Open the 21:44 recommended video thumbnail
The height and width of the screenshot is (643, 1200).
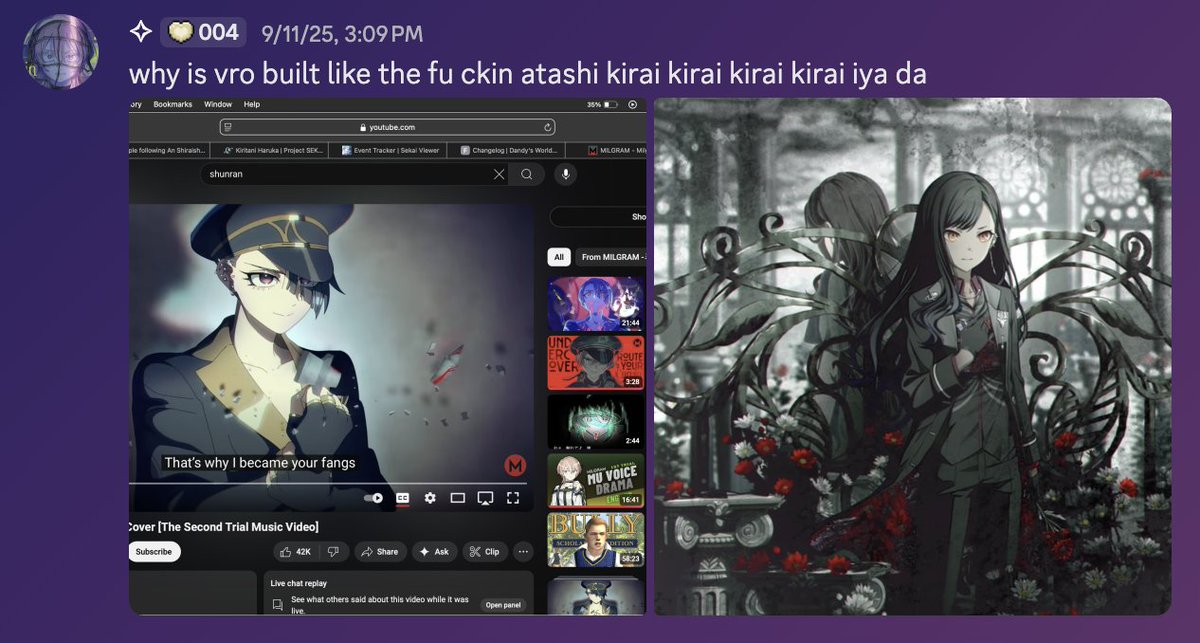click(596, 303)
